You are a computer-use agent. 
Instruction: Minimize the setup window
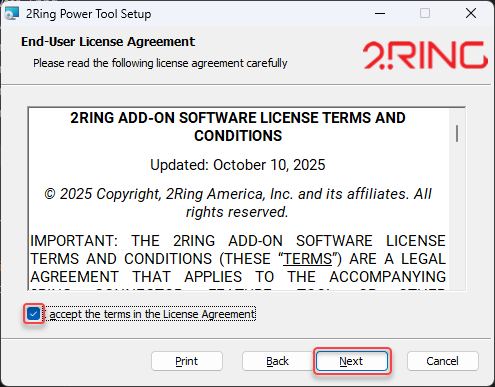380,14
